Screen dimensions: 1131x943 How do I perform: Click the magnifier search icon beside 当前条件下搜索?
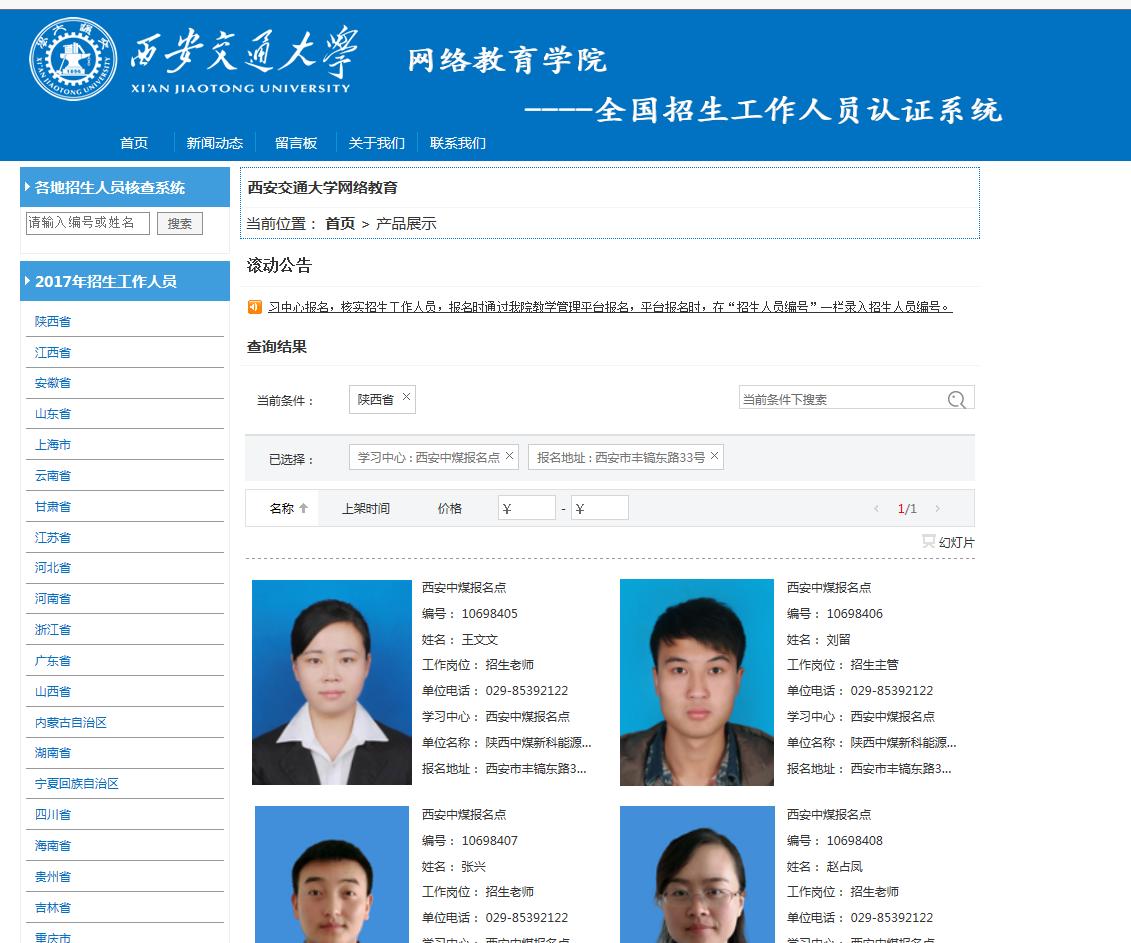pyautogui.click(x=957, y=398)
